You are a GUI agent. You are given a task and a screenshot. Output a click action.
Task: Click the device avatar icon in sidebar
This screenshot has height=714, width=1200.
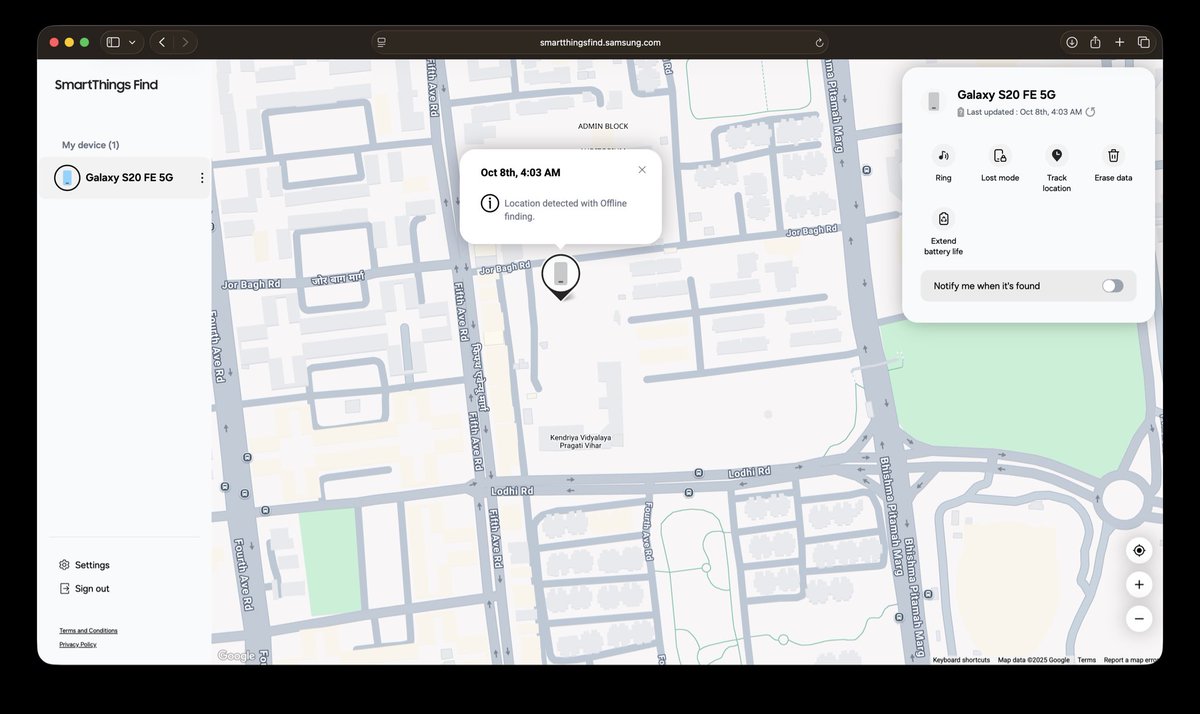pos(67,178)
